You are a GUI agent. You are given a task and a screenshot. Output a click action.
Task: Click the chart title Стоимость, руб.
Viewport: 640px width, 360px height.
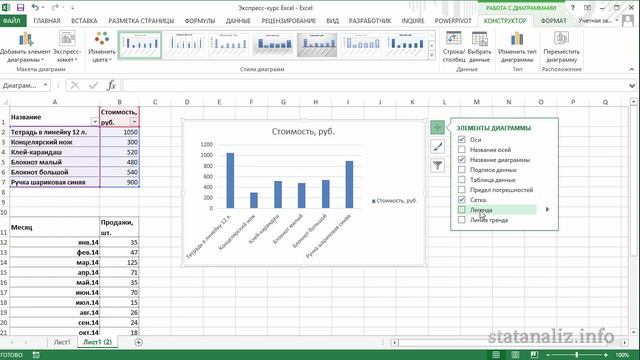(x=303, y=131)
